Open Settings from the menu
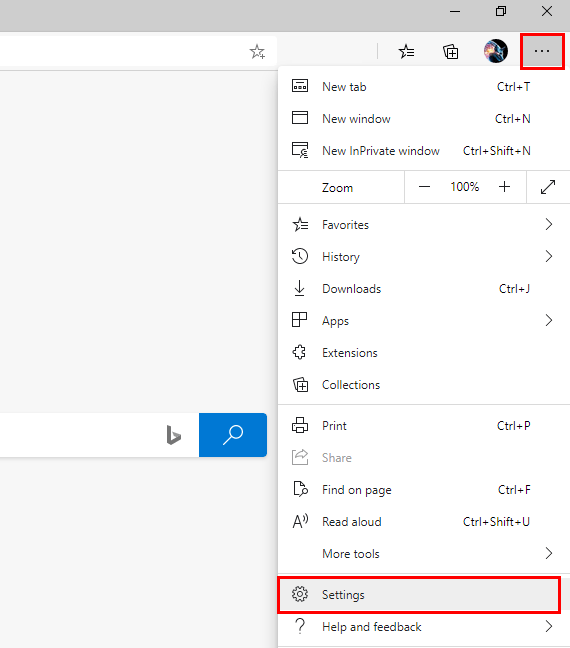 pos(420,595)
